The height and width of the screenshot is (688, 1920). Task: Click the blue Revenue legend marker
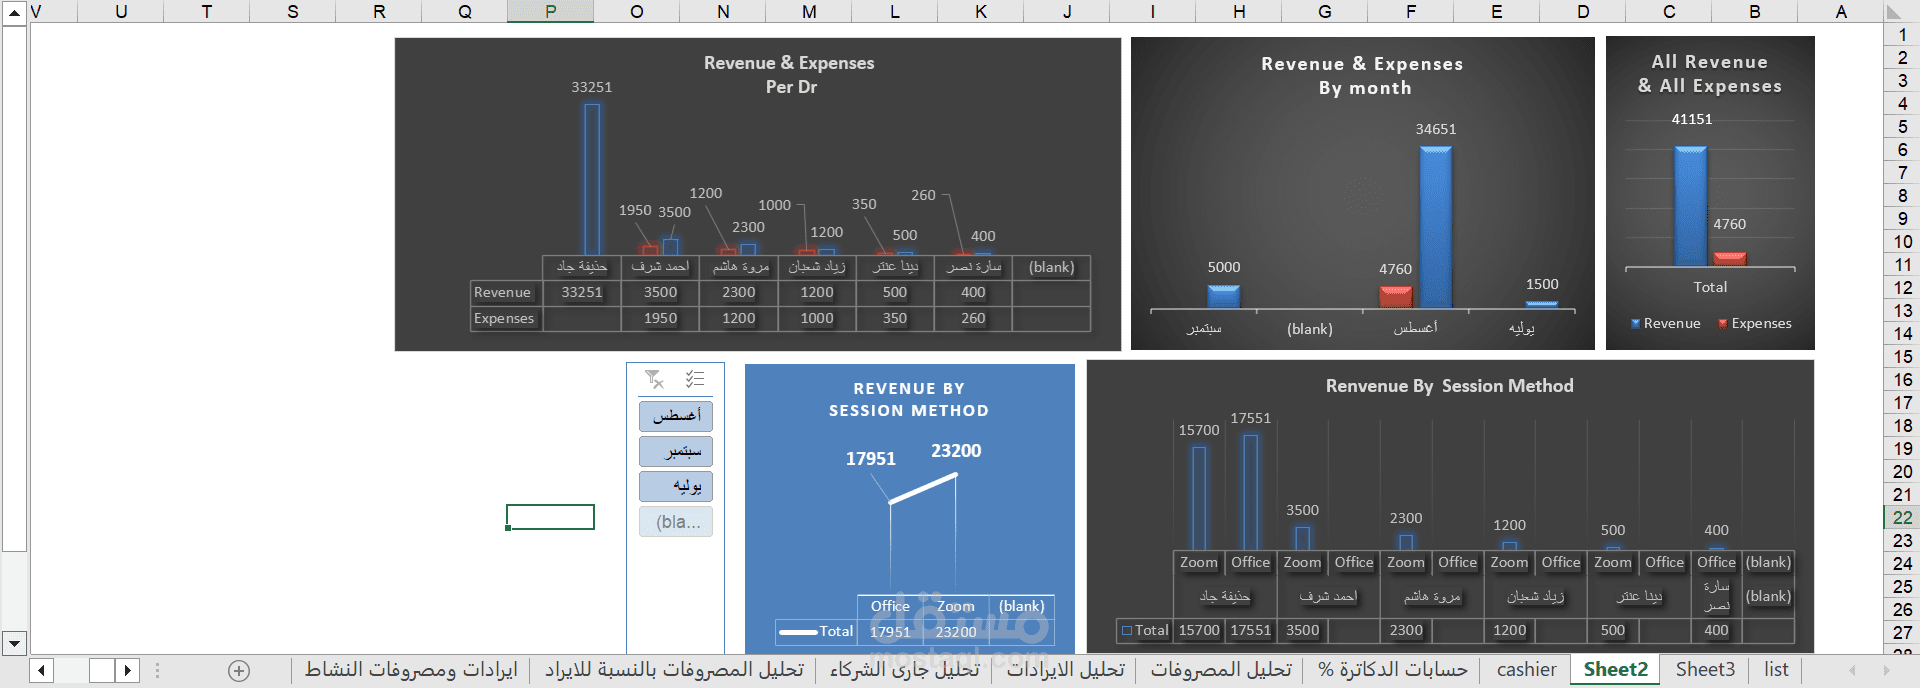coord(1635,323)
